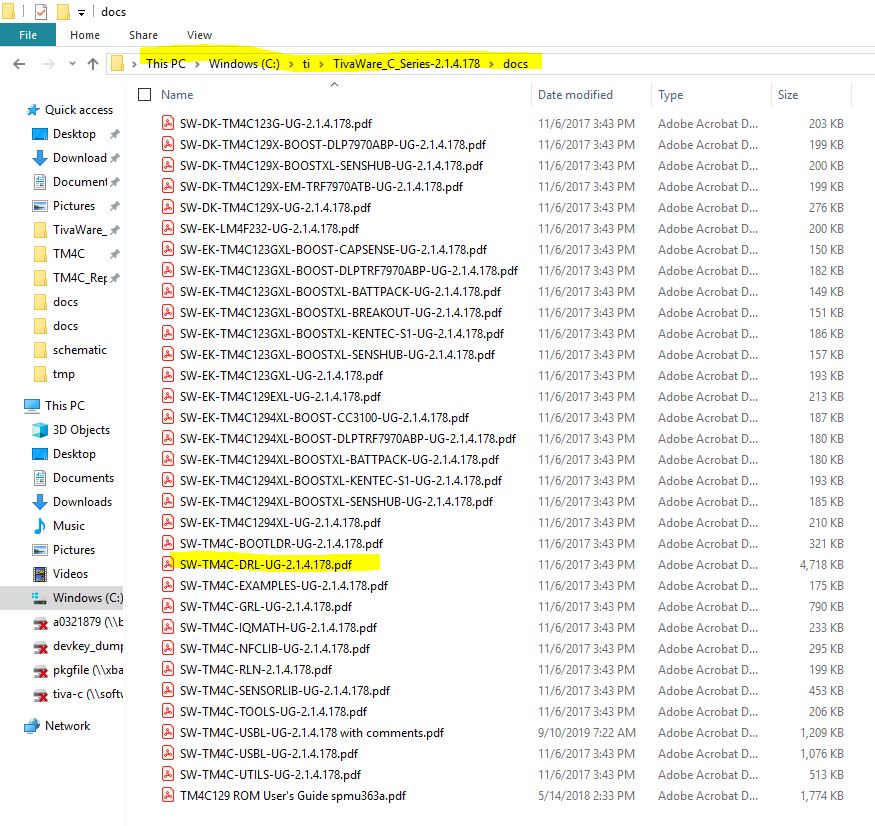
Task: Click the Properties quick access toolbar icon
Action: coord(41,12)
